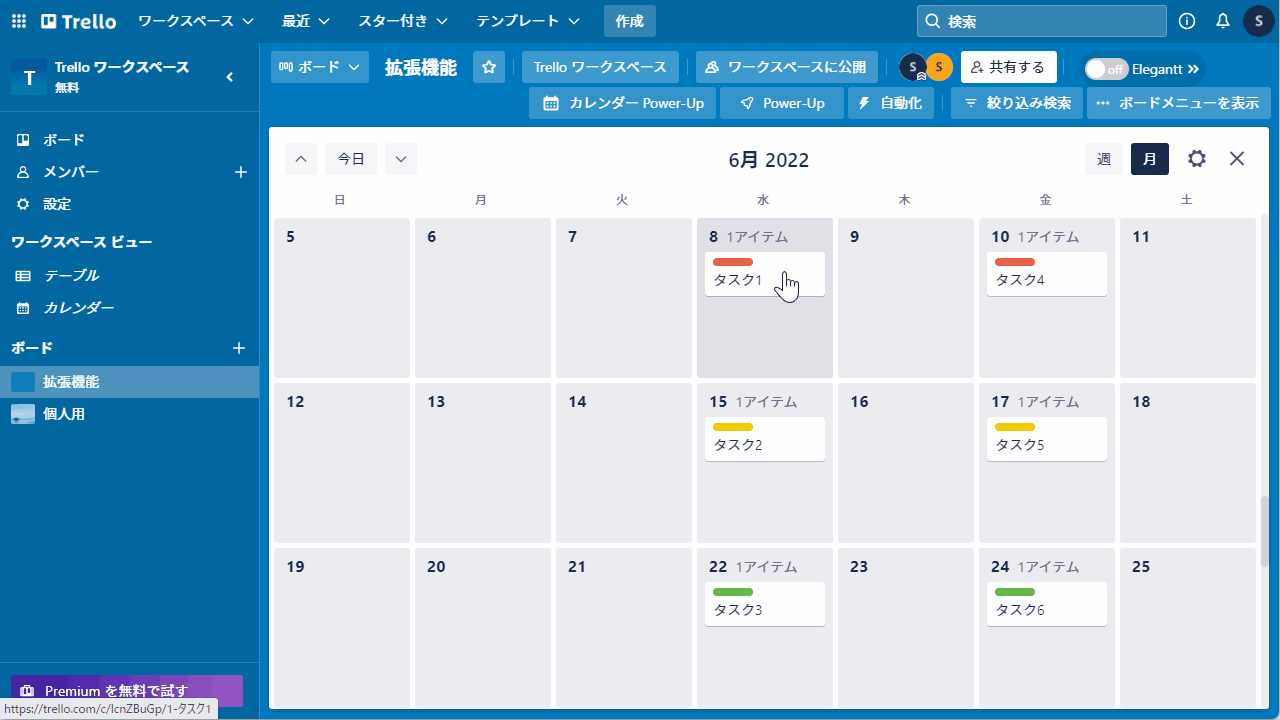1280x720 pixels.
Task: Expand the 最近 dropdown
Action: 306,21
